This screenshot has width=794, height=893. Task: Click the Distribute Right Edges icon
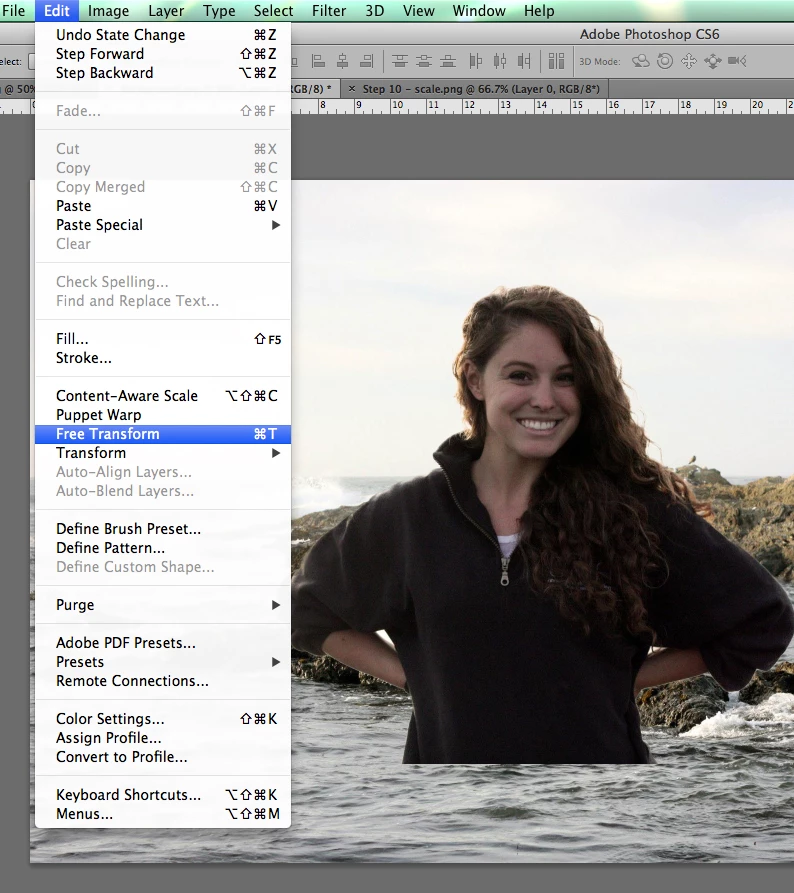(524, 61)
